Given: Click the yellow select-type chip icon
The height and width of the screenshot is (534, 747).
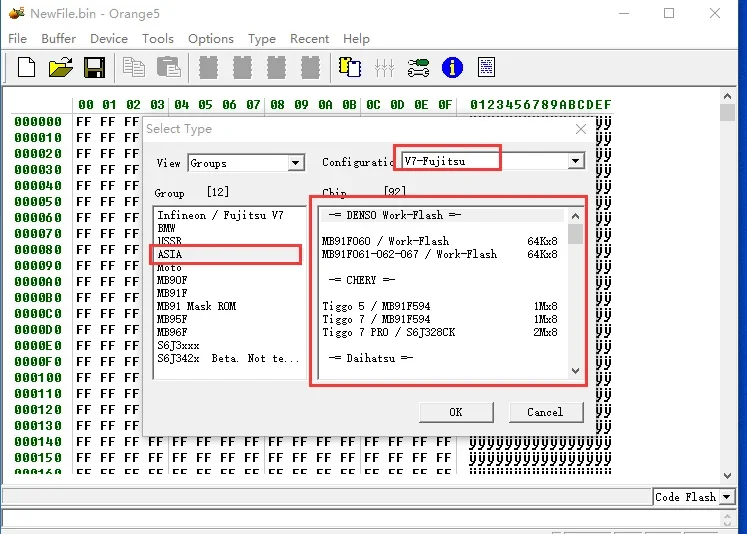Looking at the screenshot, I should coord(350,67).
